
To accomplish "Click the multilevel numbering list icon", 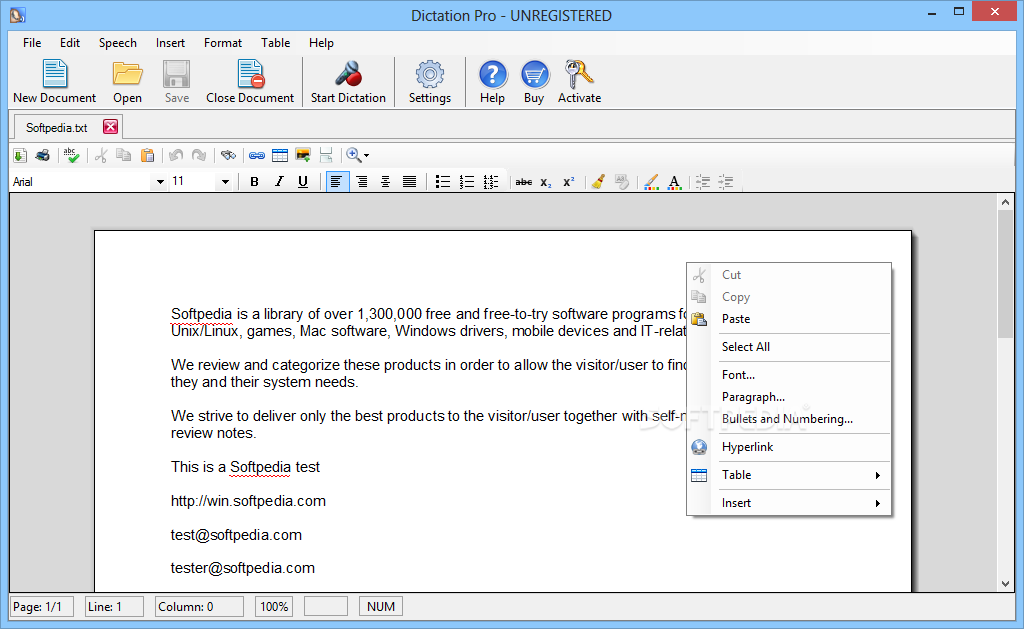I will tap(491, 182).
